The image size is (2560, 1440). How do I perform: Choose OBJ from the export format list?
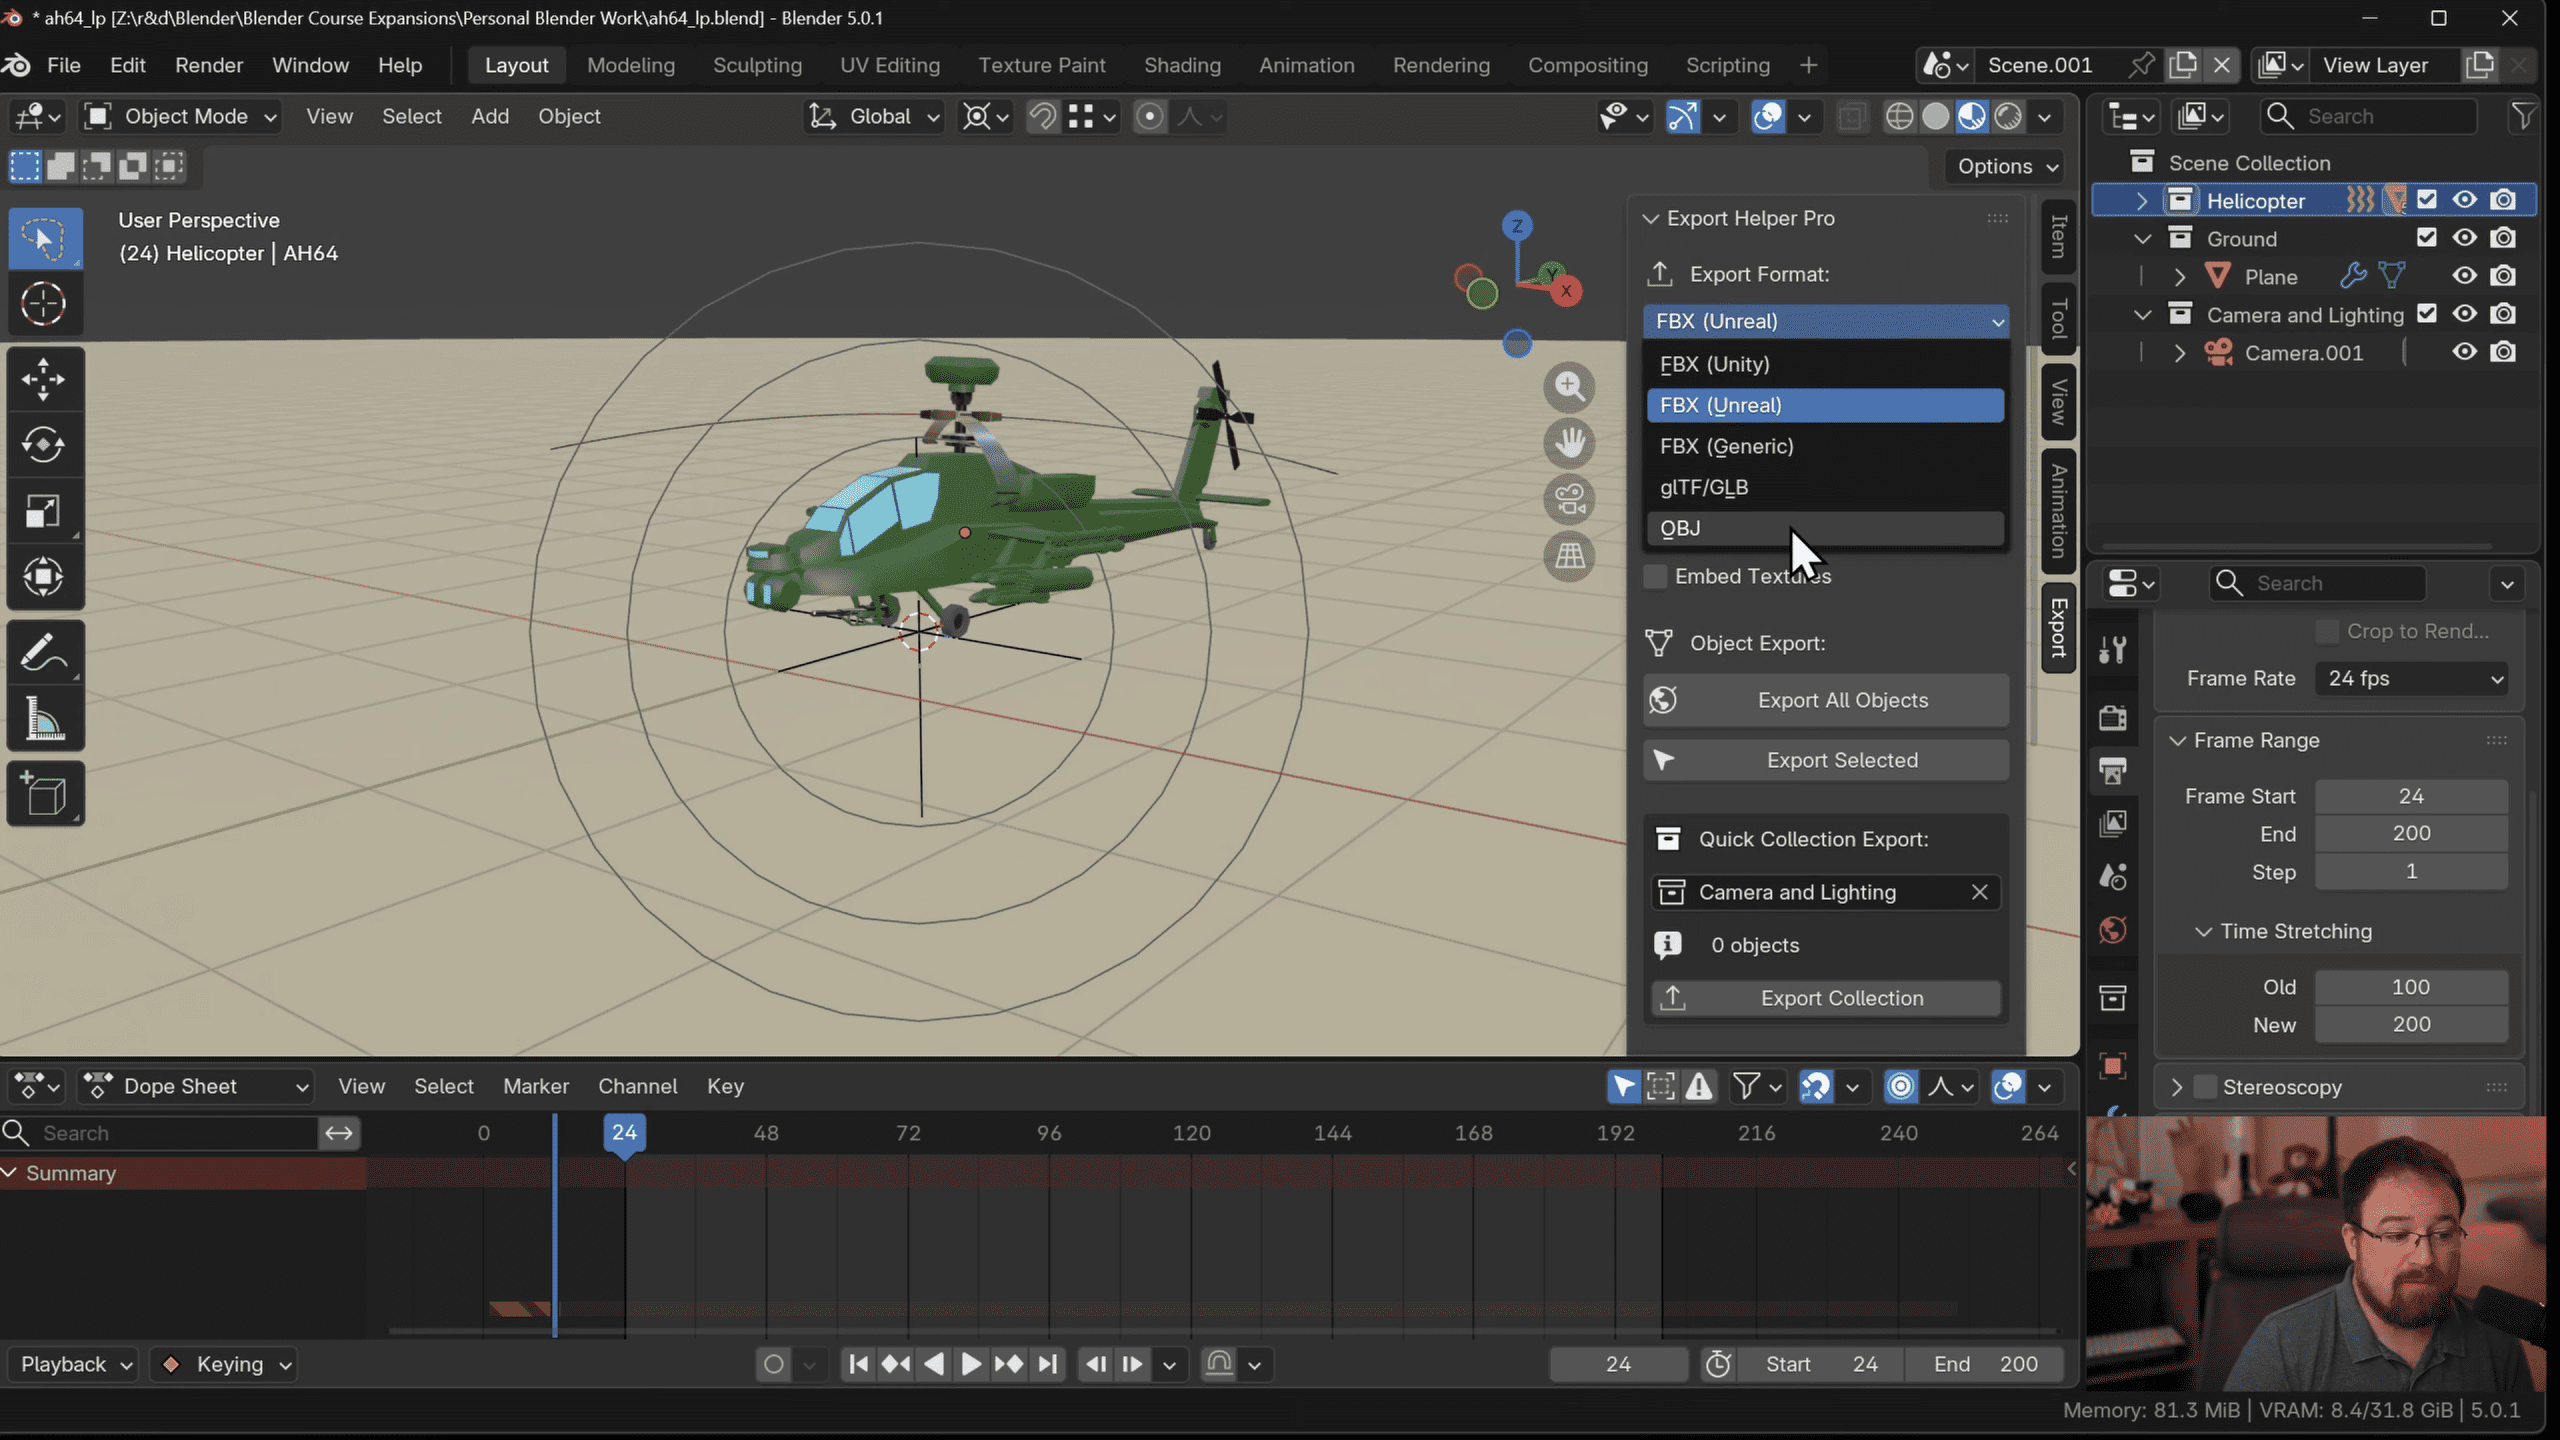tap(1825, 528)
